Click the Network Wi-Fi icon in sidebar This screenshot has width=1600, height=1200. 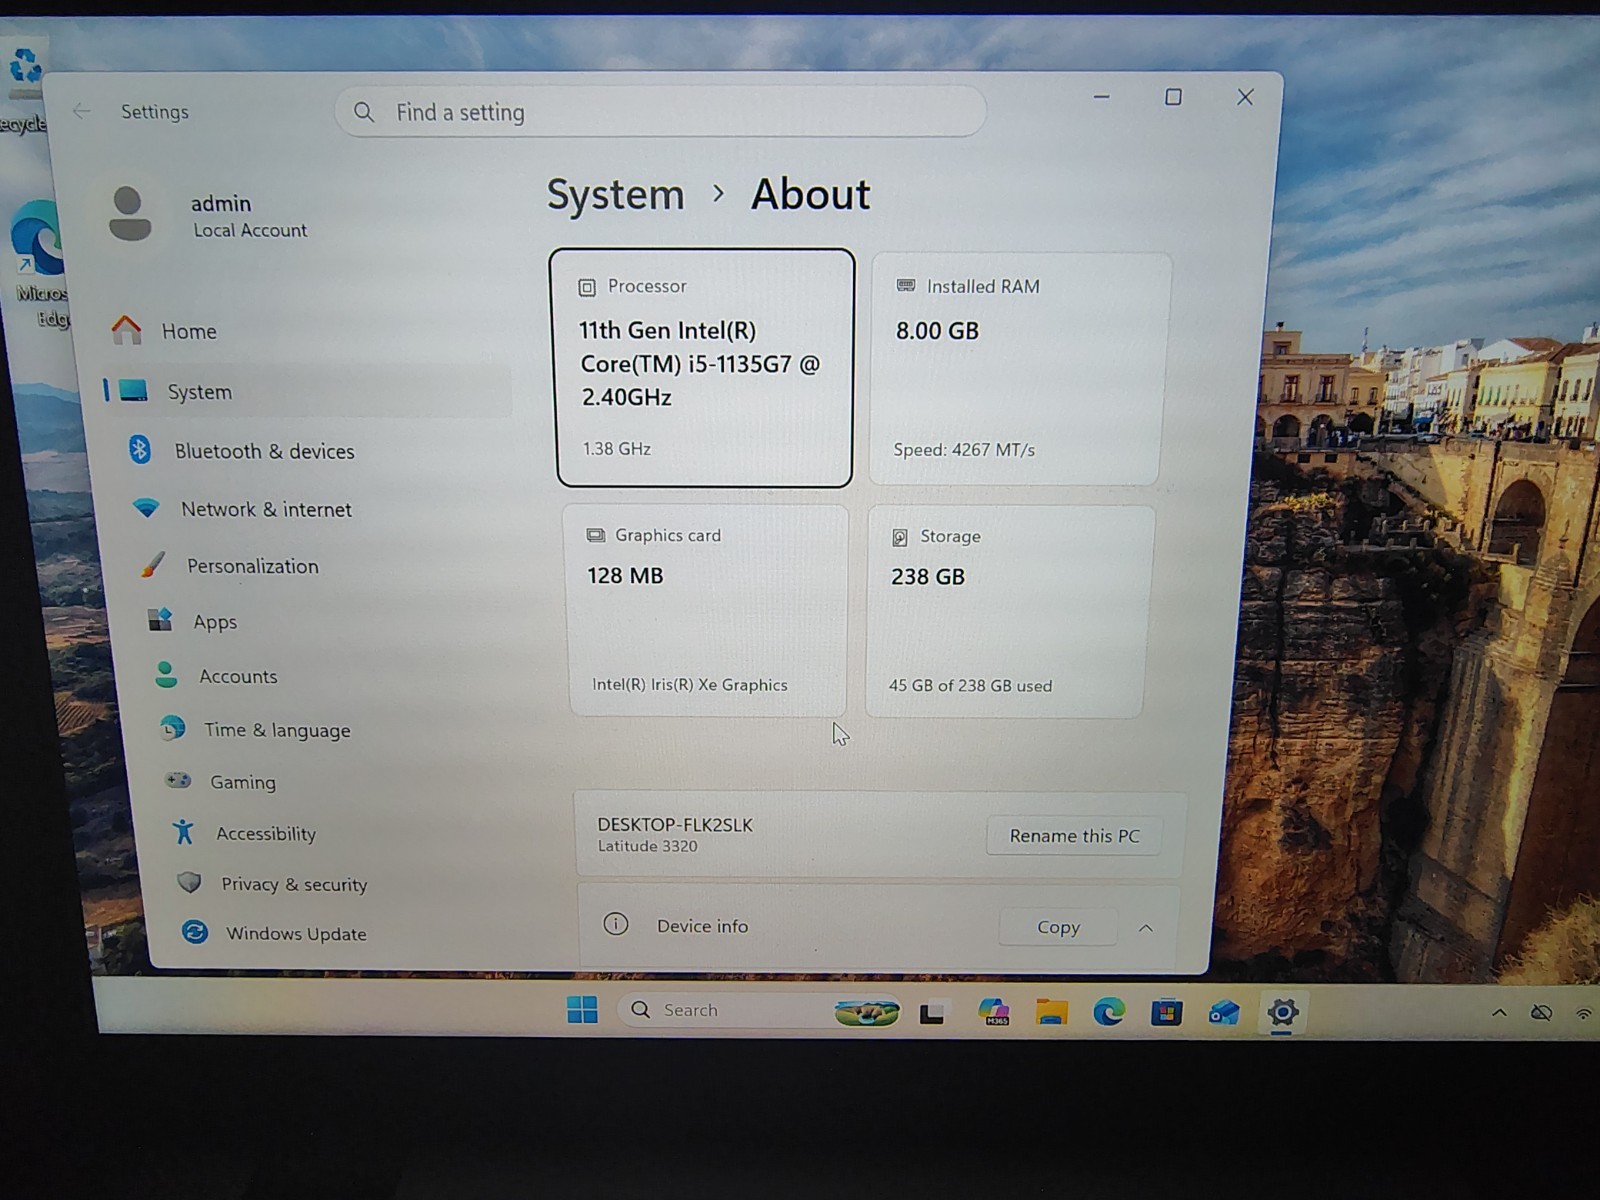146,507
